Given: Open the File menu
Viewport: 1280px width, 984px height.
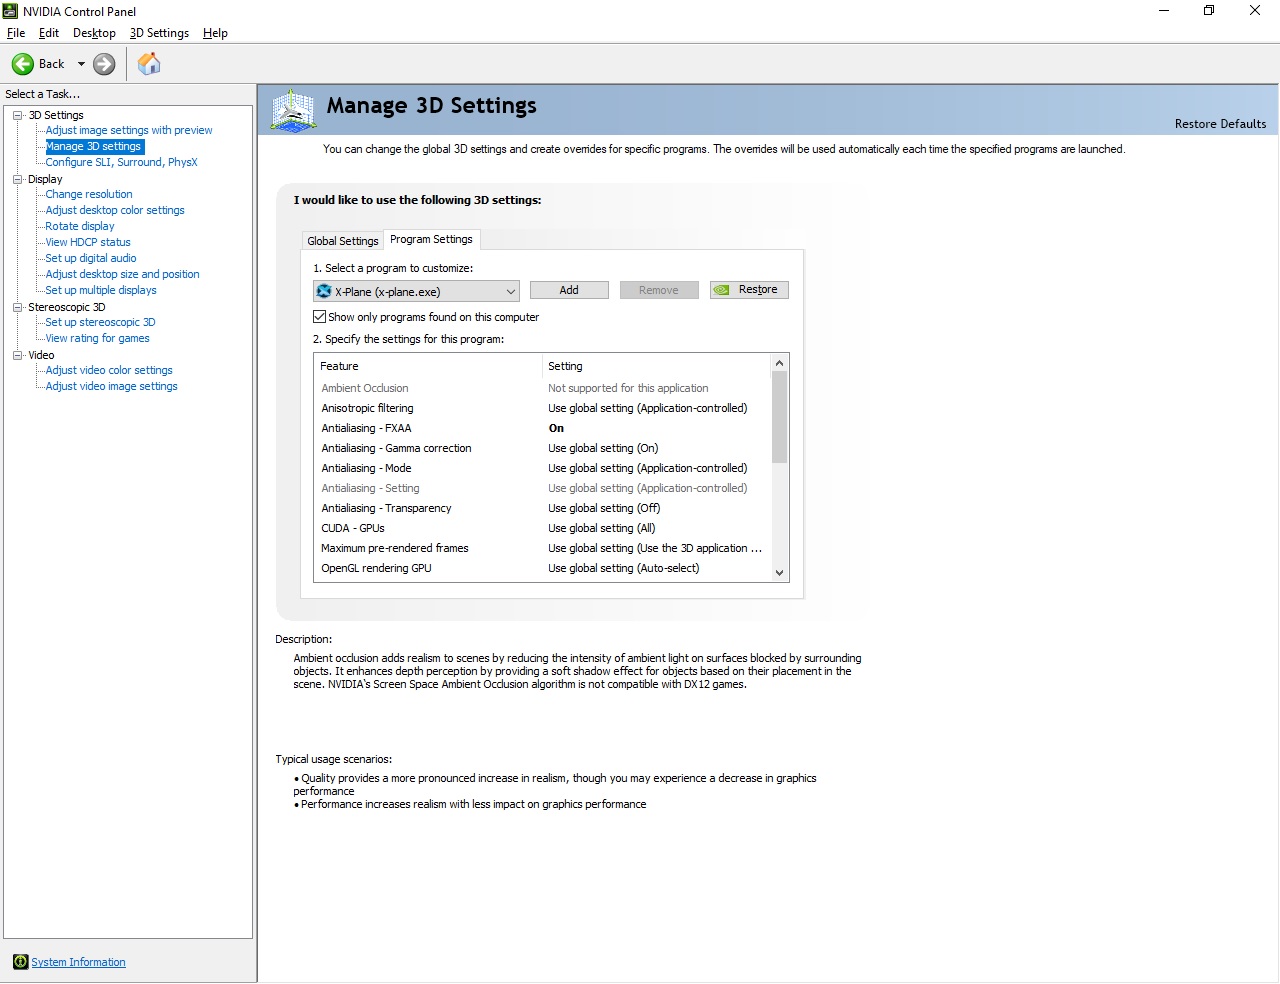Looking at the screenshot, I should [x=16, y=33].
